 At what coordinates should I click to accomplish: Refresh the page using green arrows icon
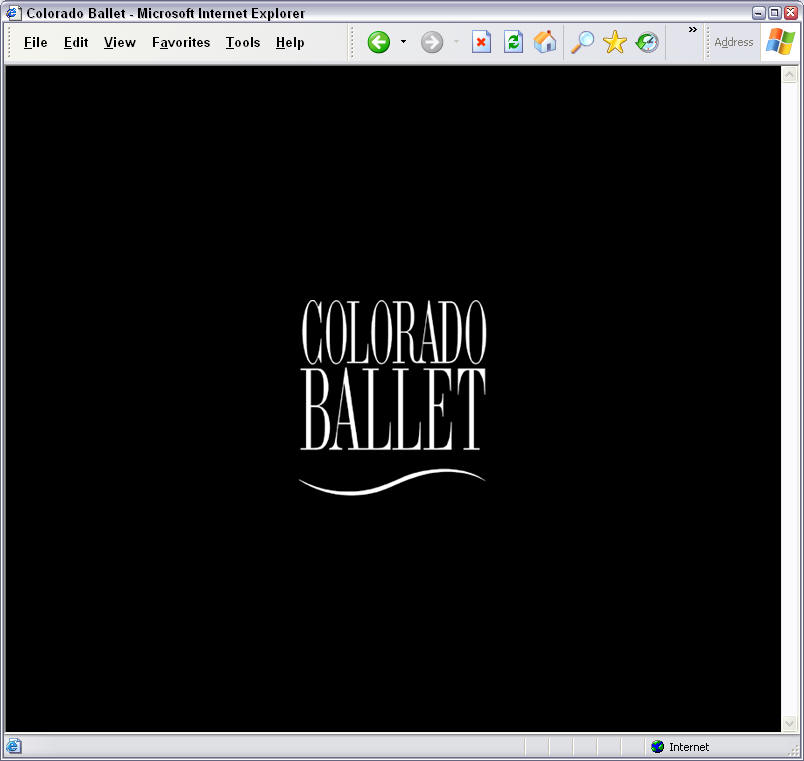[x=513, y=42]
